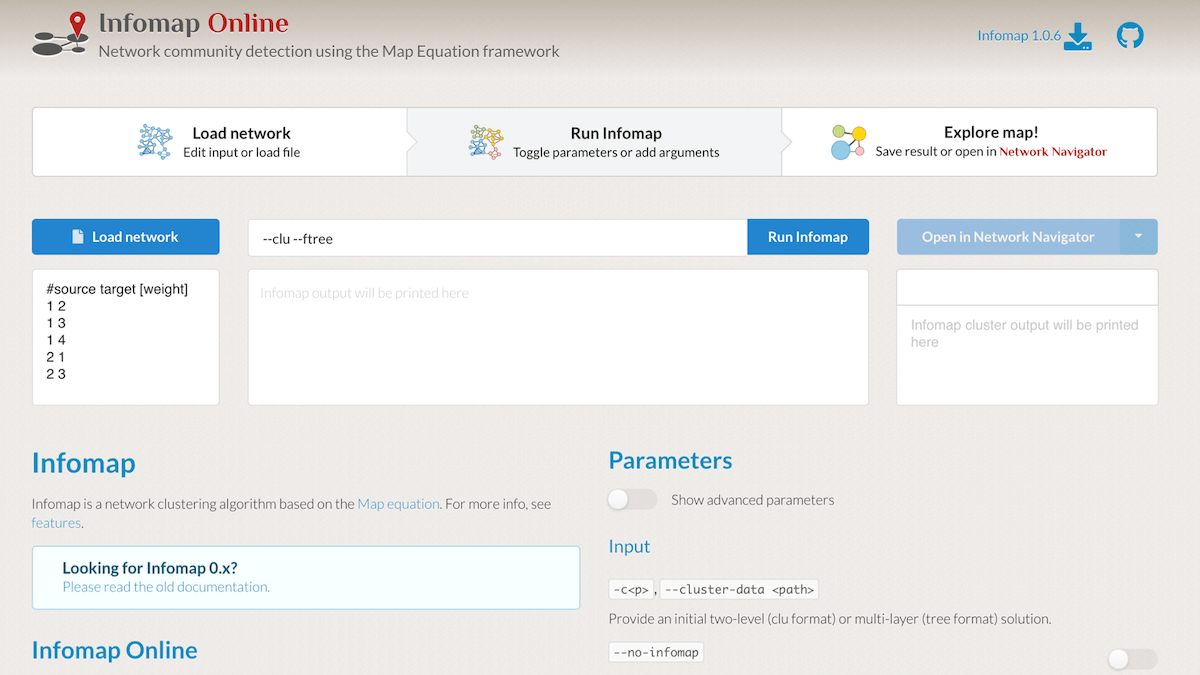Toggle the --no-infomap switch
Viewport: 1200px width, 675px height.
click(x=1132, y=659)
